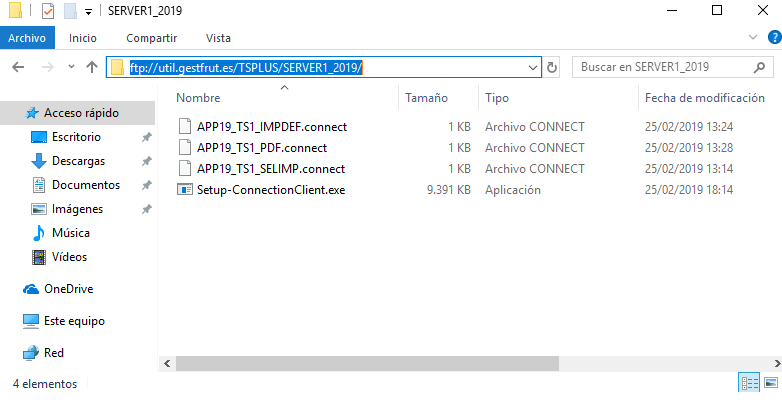Click the Up one level arrow
782x412 pixels.
(x=92, y=67)
